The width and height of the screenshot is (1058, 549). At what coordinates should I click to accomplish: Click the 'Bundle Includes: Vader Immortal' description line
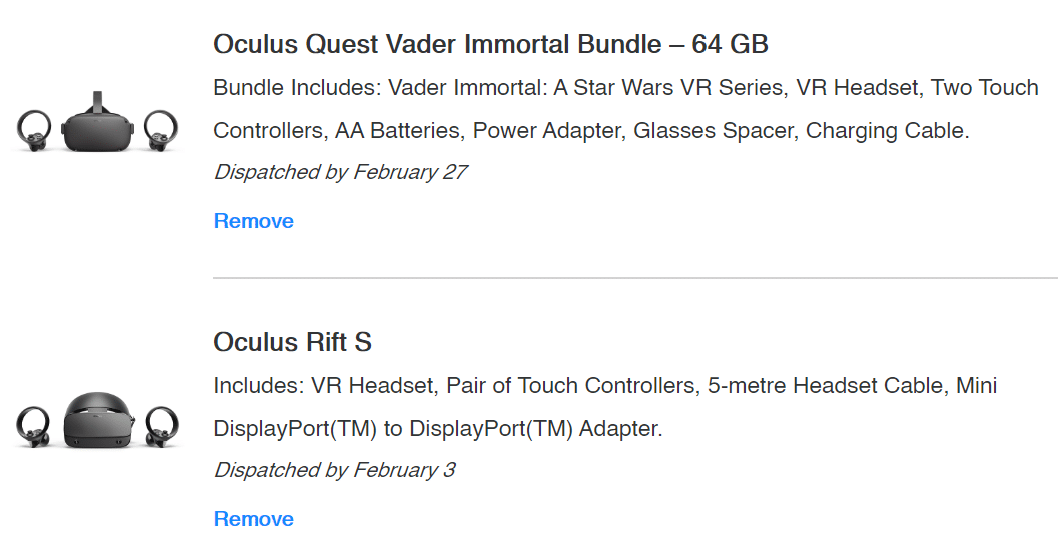tap(626, 88)
